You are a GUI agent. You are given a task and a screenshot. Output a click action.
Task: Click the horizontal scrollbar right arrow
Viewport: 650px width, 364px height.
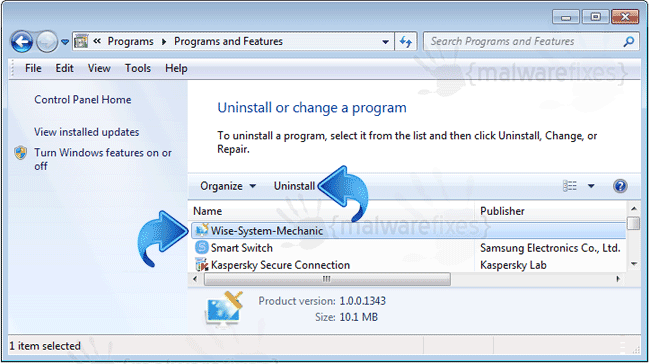[618, 279]
